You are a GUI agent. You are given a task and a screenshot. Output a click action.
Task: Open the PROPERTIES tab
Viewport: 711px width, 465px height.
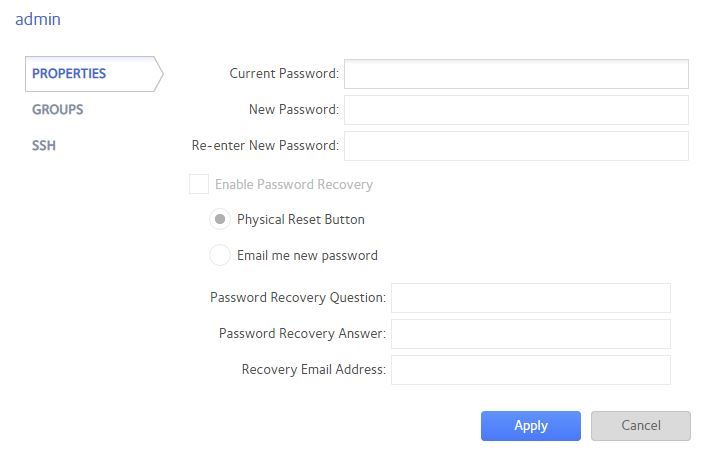69,74
